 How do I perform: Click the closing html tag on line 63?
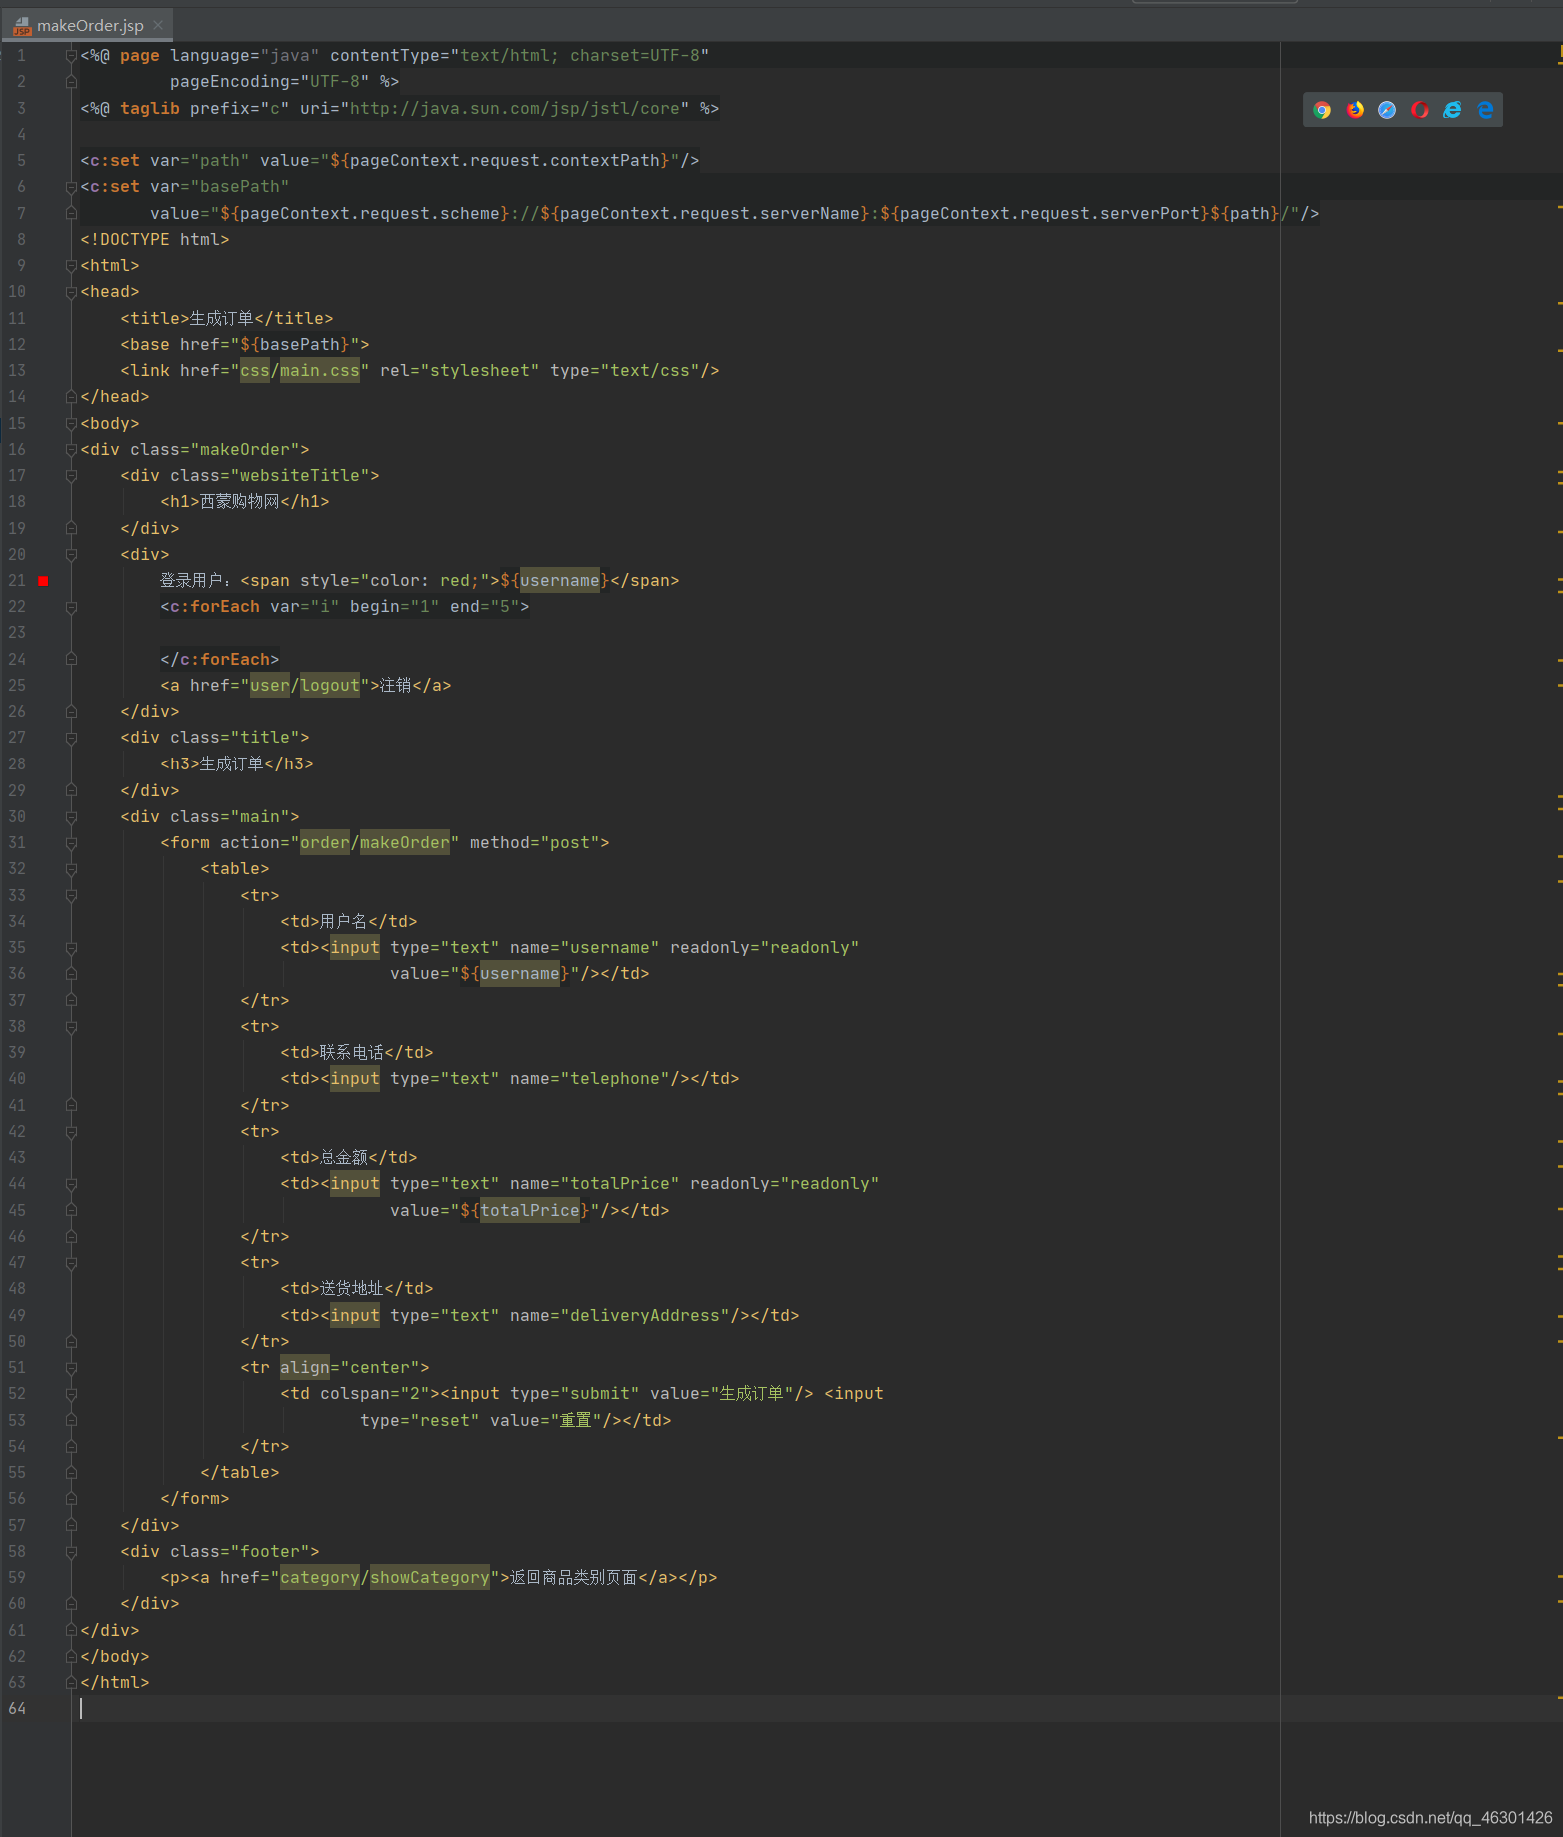click(115, 1683)
